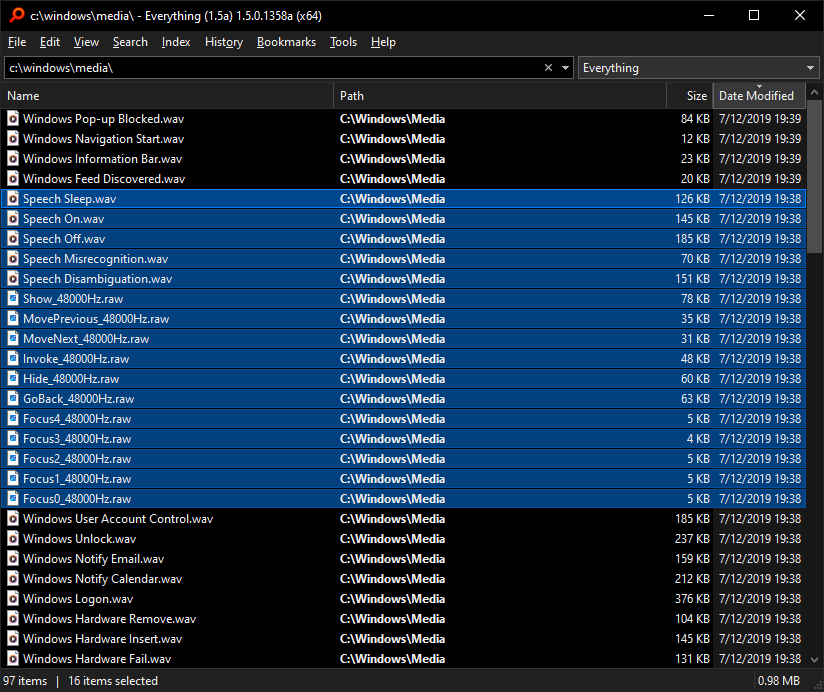The height and width of the screenshot is (692, 824).
Task: Click the date modified of Windows Pop-up Blocked.wav
Action: [760, 119]
